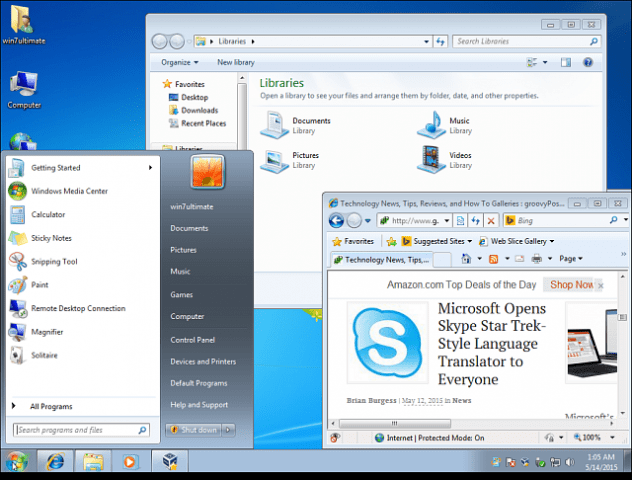Open Explorer address bar history dropdown
The image size is (632, 480).
426,42
